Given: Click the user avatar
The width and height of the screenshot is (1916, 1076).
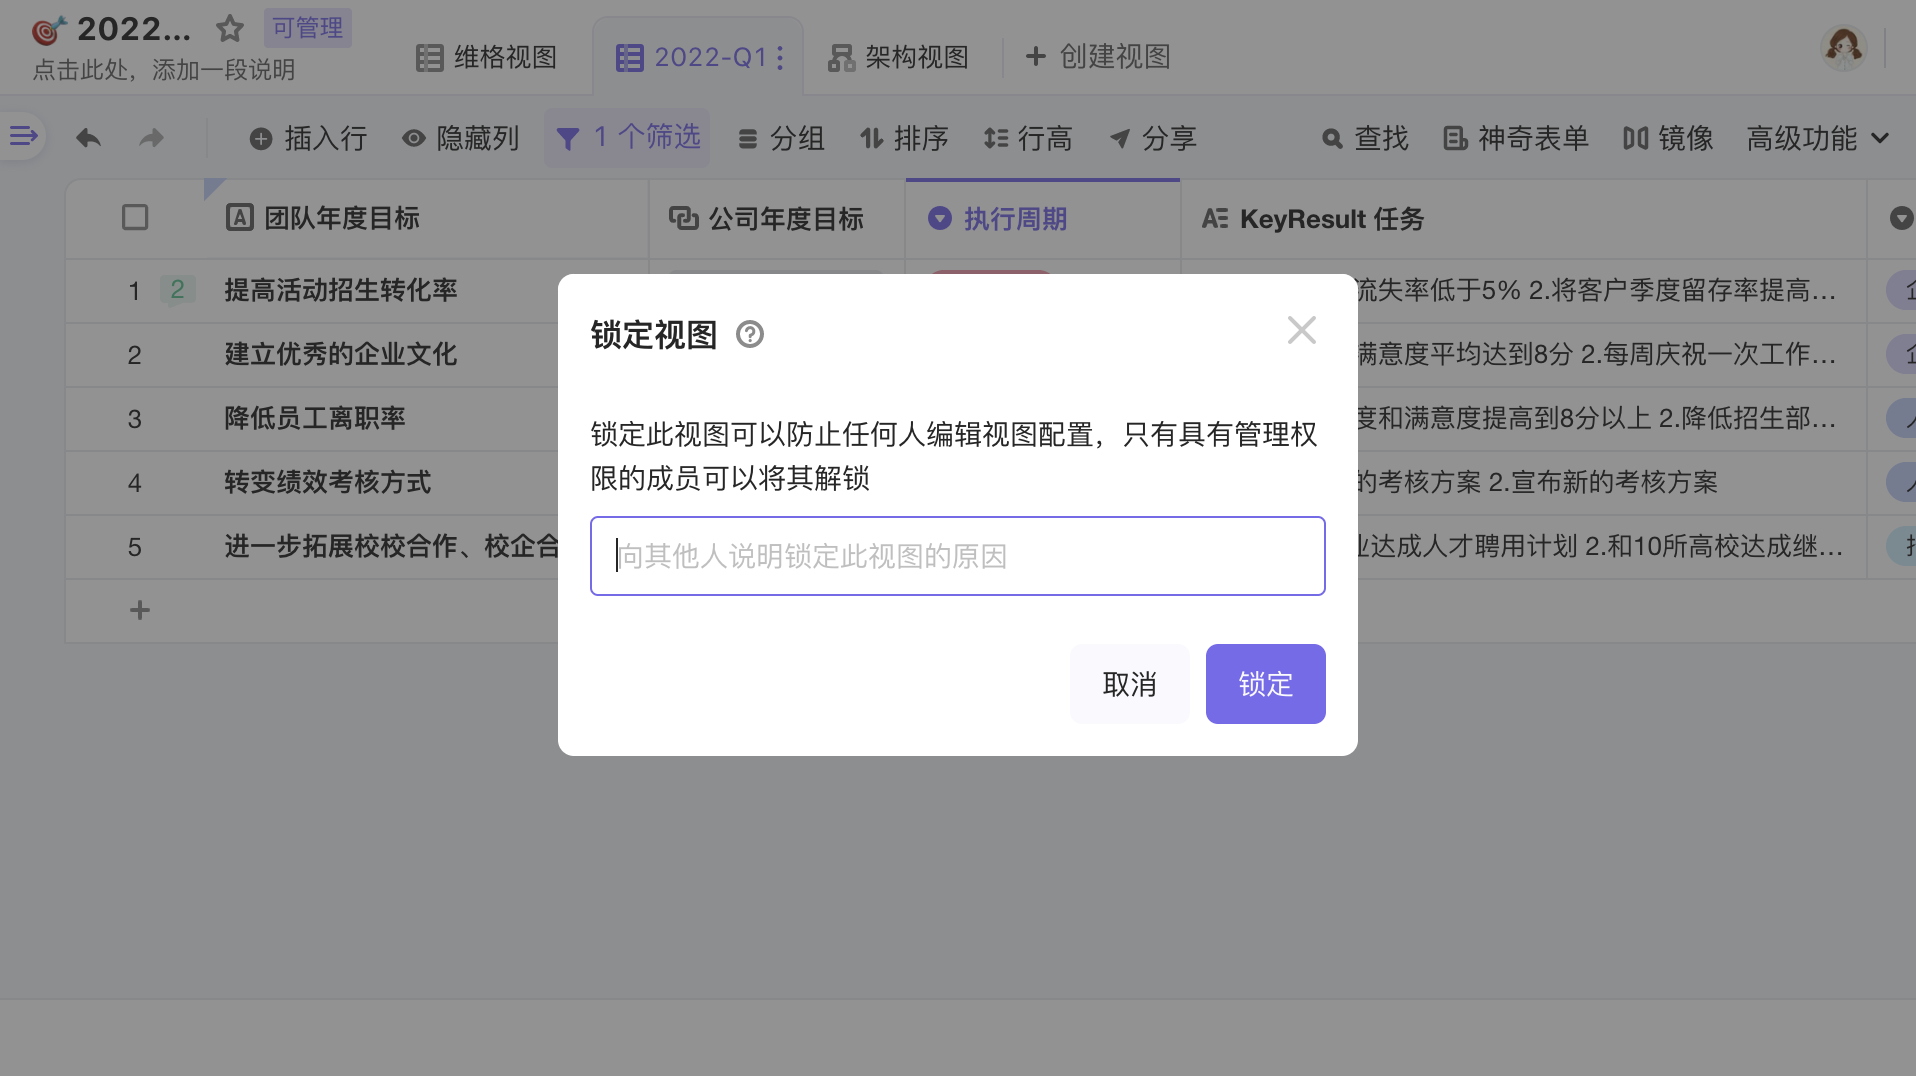Looking at the screenshot, I should [1843, 47].
